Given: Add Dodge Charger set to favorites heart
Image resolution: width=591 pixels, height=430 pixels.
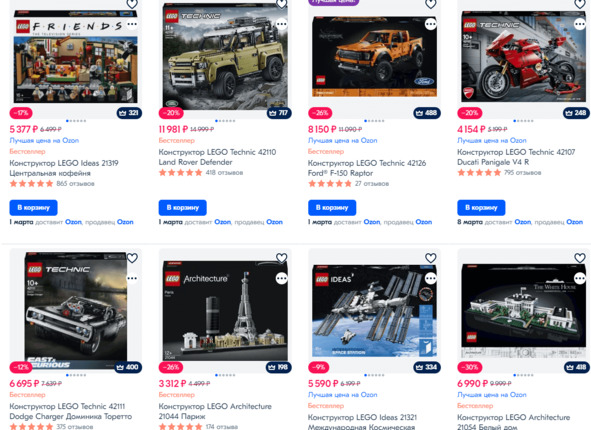Looking at the screenshot, I should click(x=132, y=258).
